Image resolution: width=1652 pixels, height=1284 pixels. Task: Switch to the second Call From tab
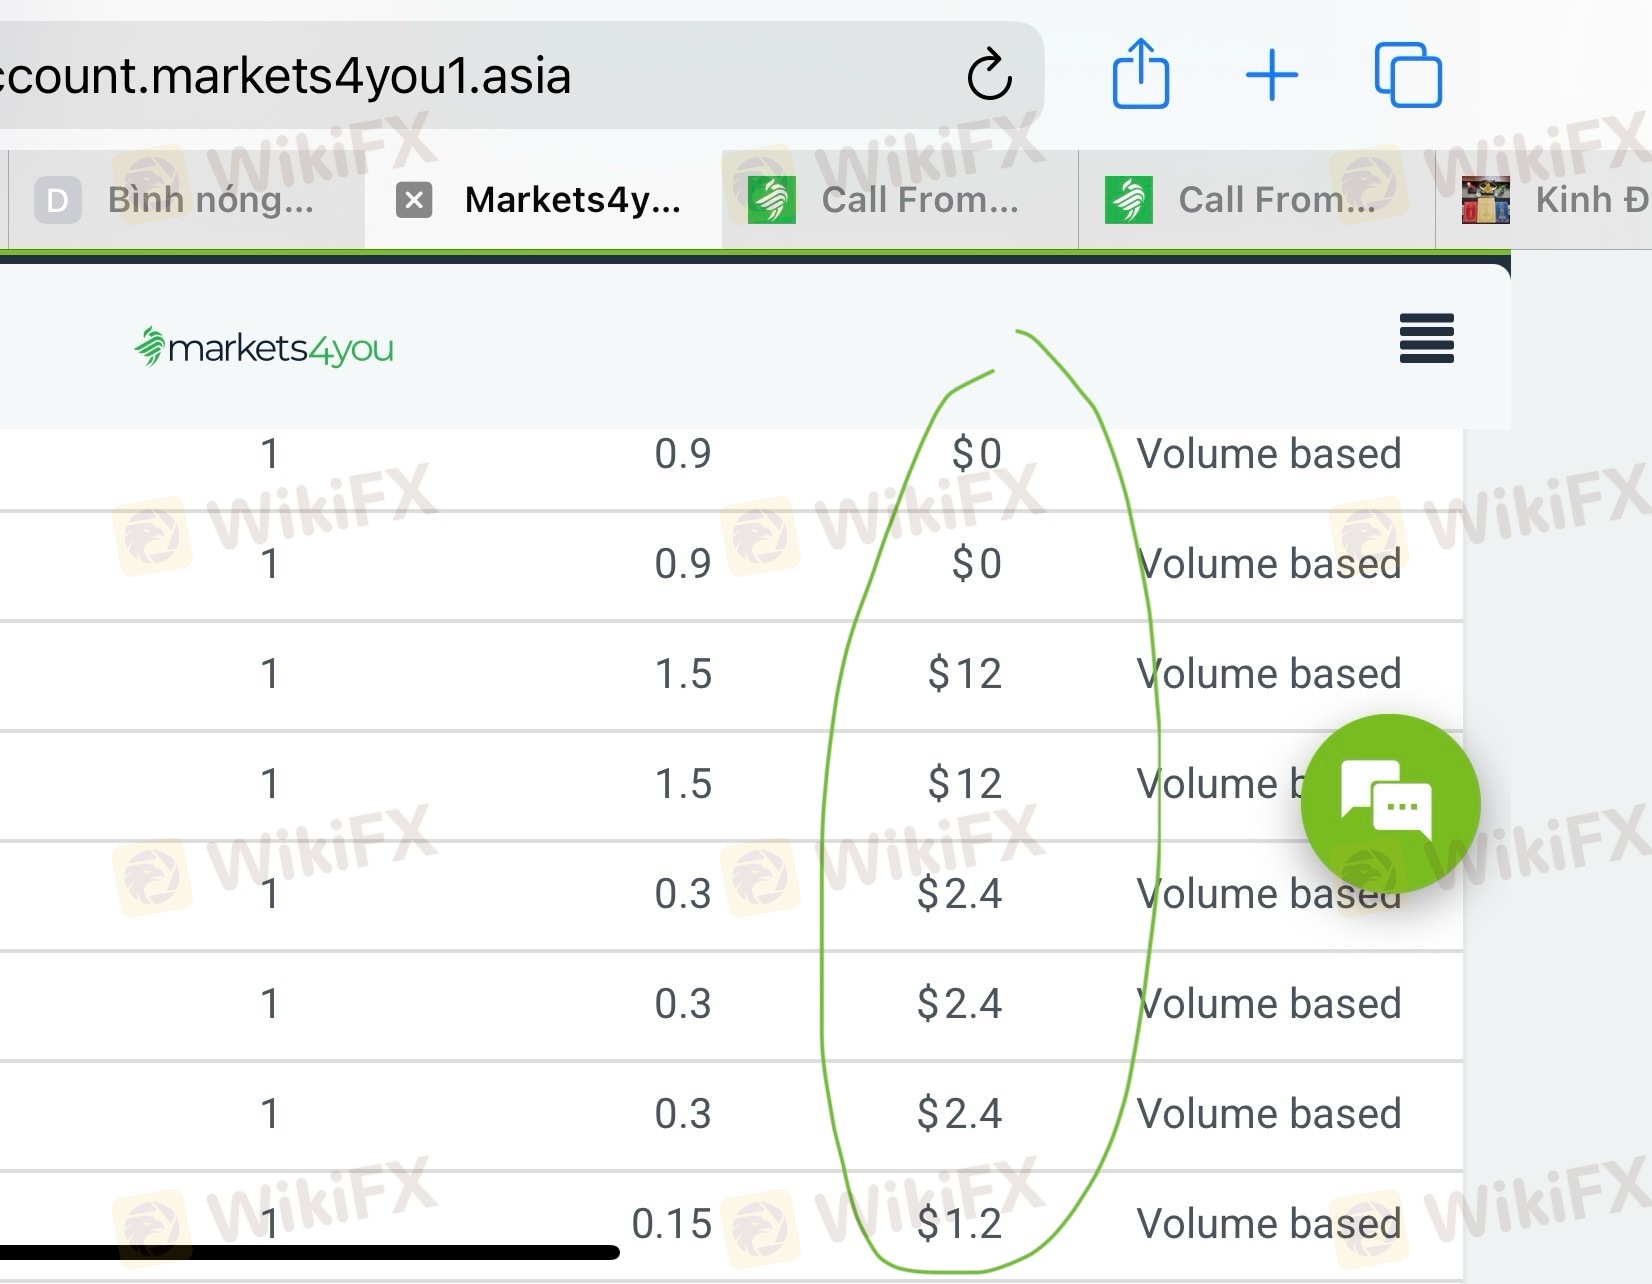pos(1256,200)
